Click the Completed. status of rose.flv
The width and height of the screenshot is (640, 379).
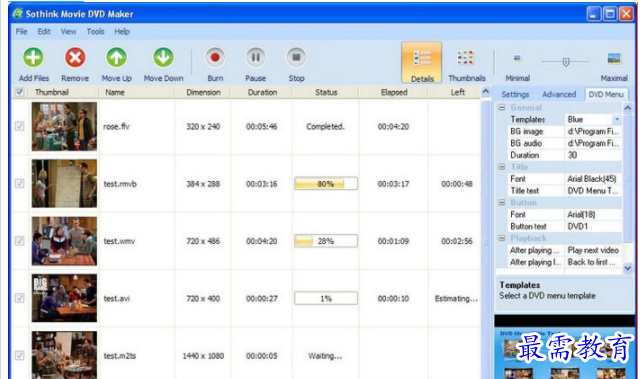(x=325, y=126)
